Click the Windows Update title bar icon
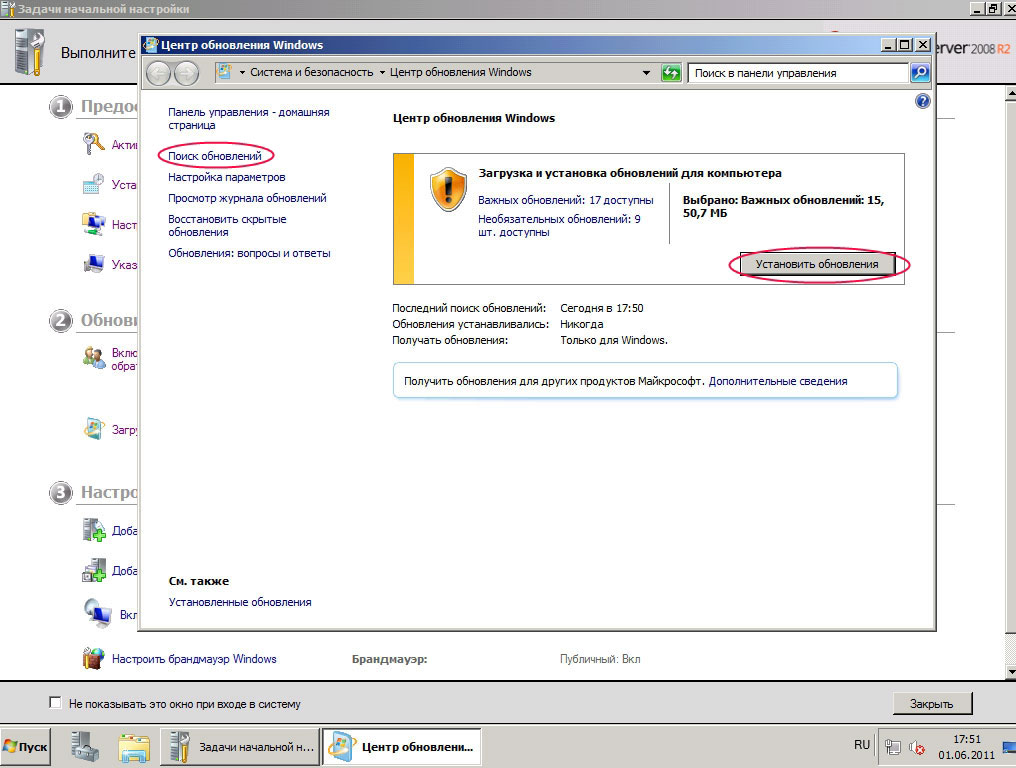1016x768 pixels. pos(150,45)
